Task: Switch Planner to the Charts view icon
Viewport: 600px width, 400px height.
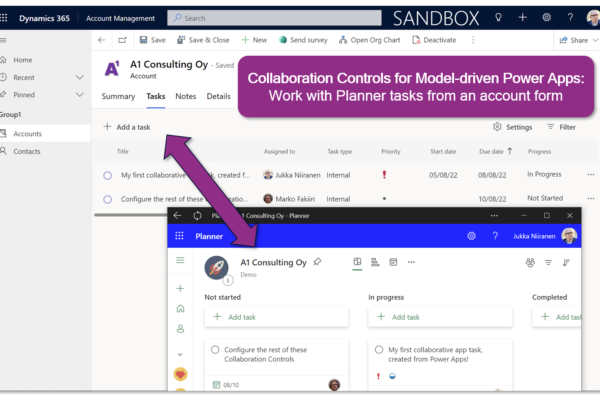Action: (x=375, y=262)
